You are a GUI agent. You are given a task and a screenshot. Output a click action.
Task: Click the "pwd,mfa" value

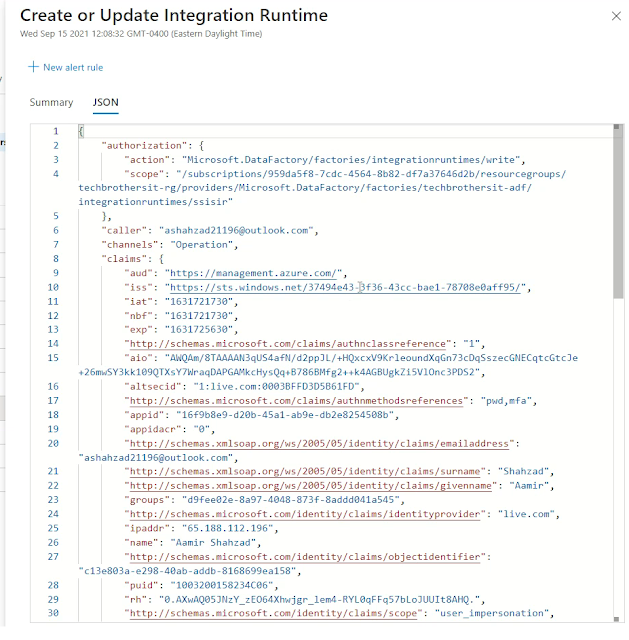[506, 401]
